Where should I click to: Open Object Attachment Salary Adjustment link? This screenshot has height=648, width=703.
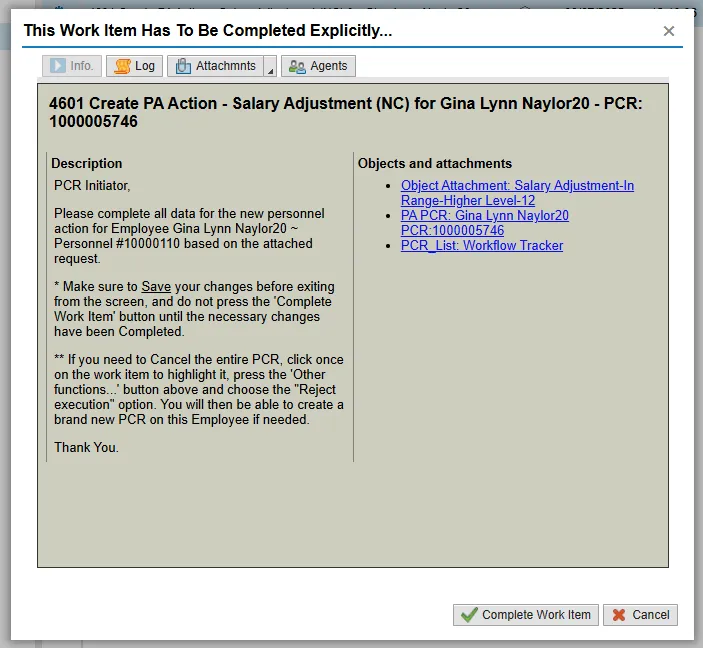click(517, 193)
